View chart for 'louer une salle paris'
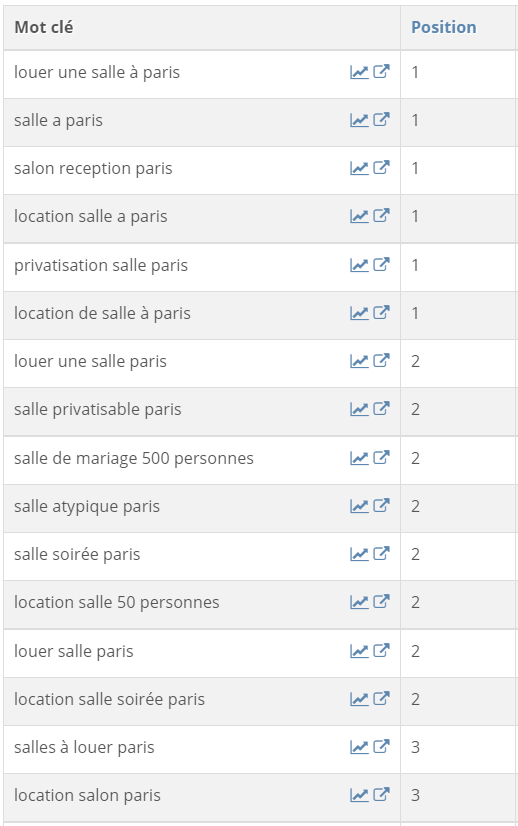This screenshot has width=518, height=826. [359, 361]
